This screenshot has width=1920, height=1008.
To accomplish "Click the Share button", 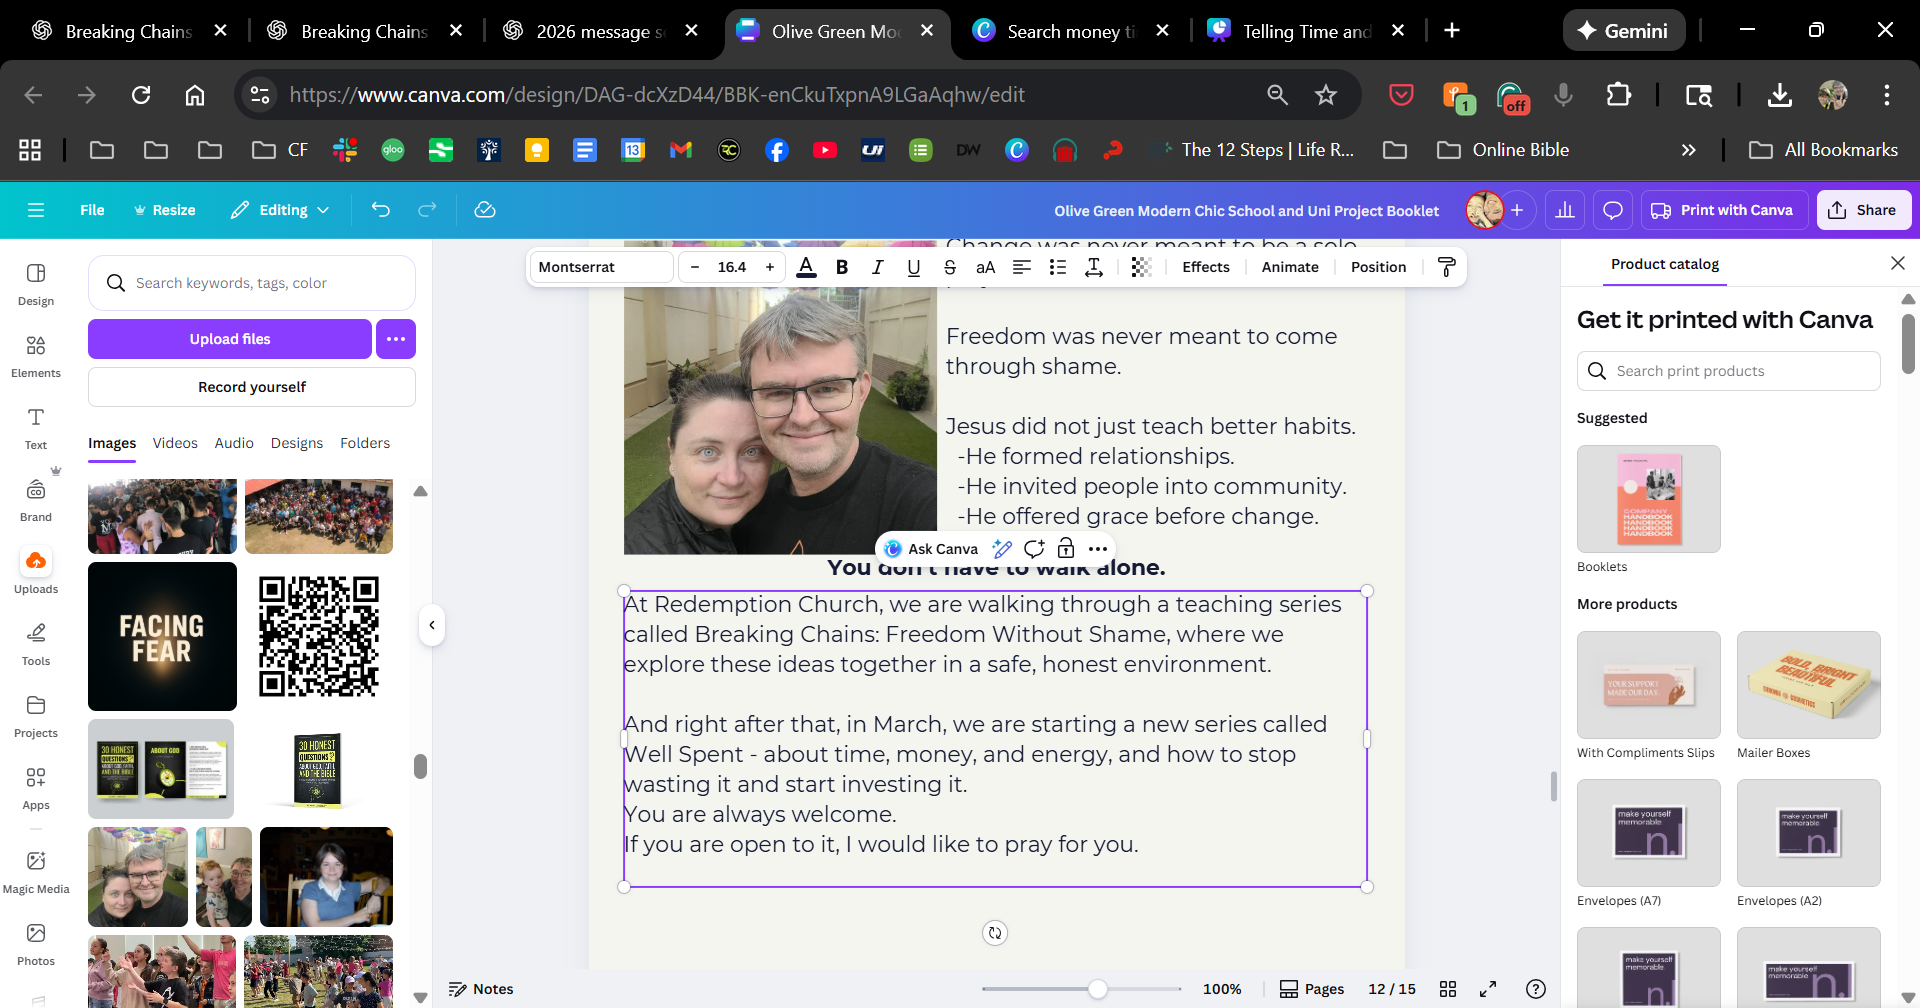I will (x=1864, y=210).
